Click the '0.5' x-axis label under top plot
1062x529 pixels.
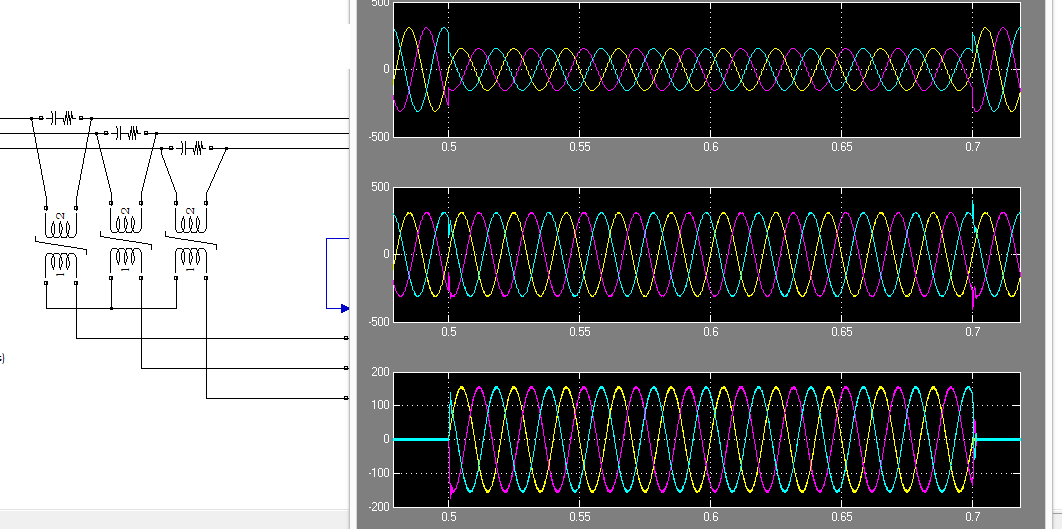[x=448, y=146]
